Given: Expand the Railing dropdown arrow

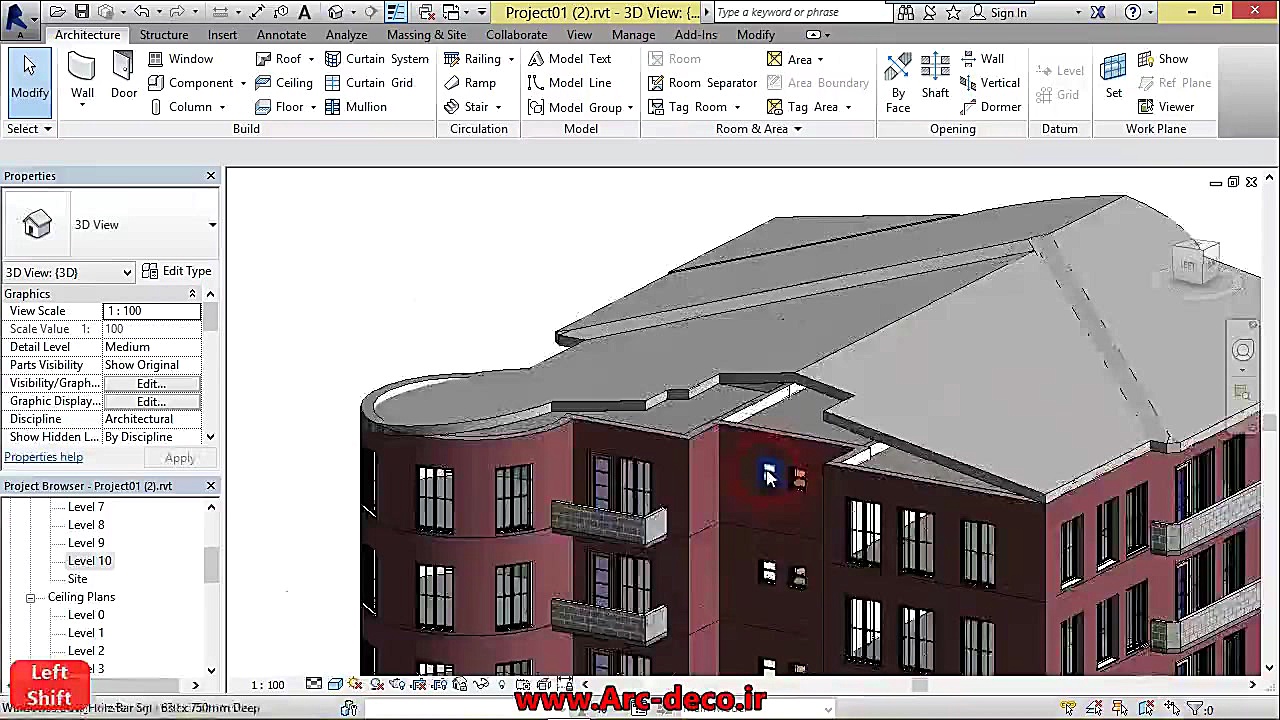Looking at the screenshot, I should [511, 59].
